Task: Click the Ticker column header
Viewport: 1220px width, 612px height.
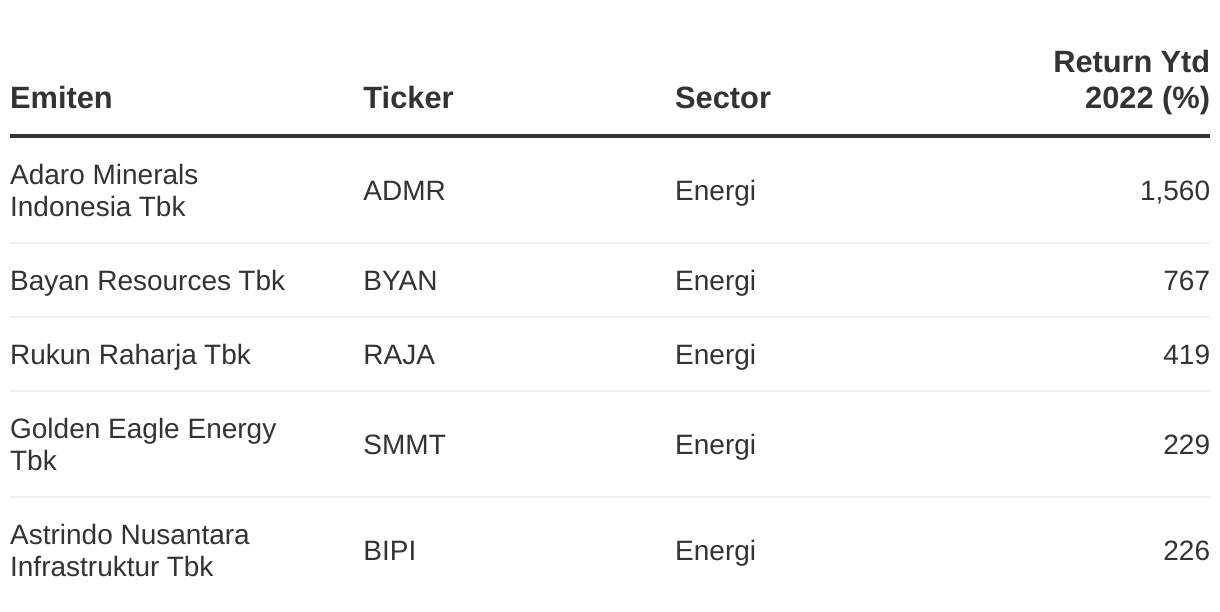Action: (408, 98)
